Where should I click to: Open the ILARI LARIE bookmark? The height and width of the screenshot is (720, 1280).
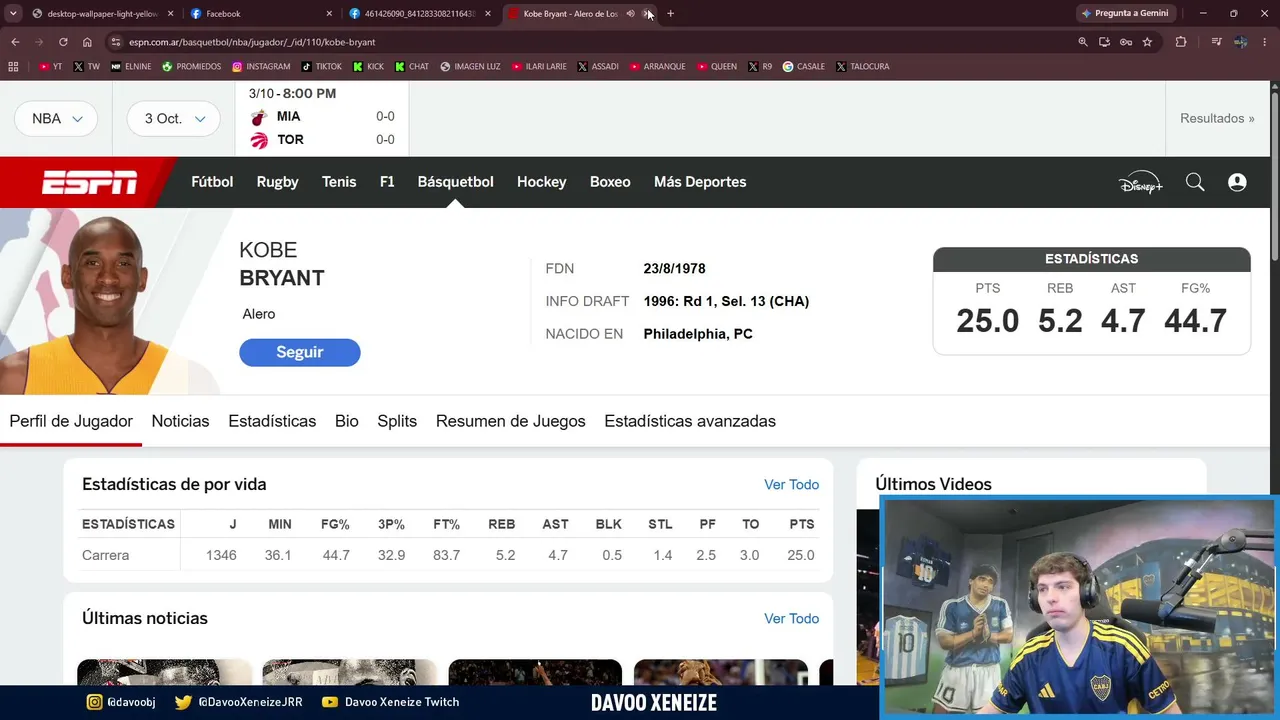[539, 67]
